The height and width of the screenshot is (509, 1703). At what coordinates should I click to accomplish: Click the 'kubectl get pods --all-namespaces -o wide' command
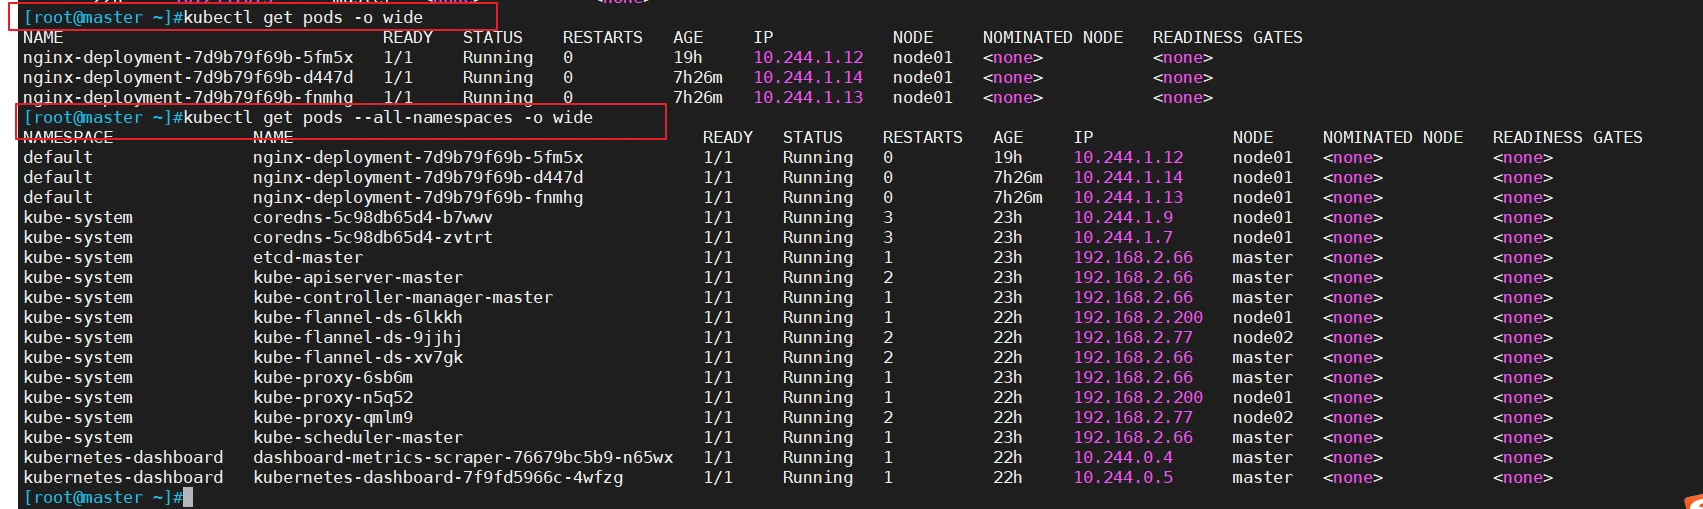click(388, 117)
